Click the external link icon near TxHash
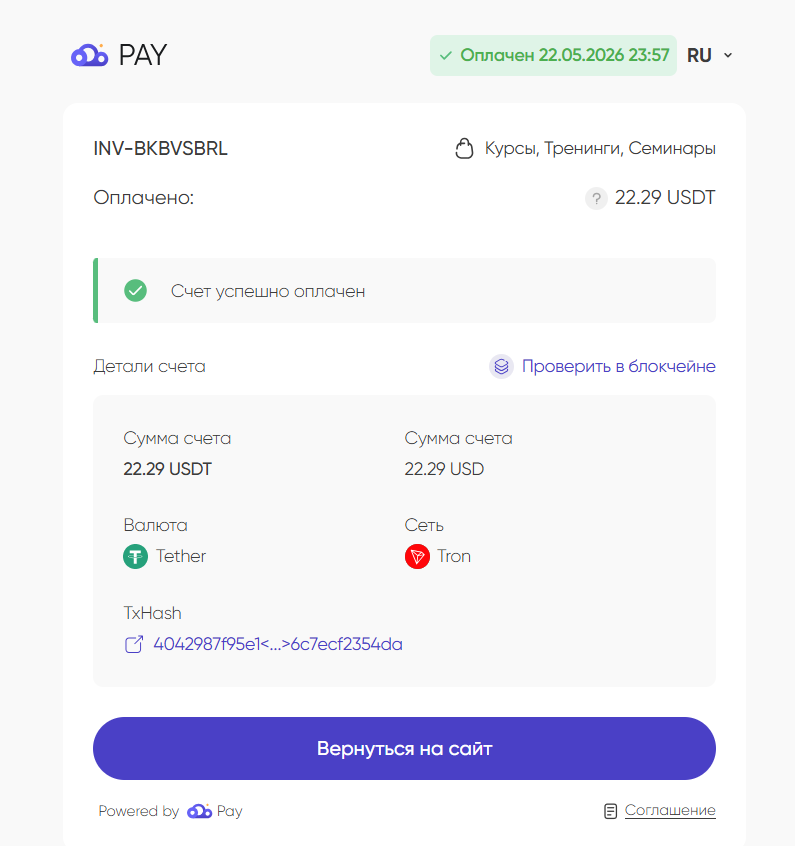 tap(134, 644)
